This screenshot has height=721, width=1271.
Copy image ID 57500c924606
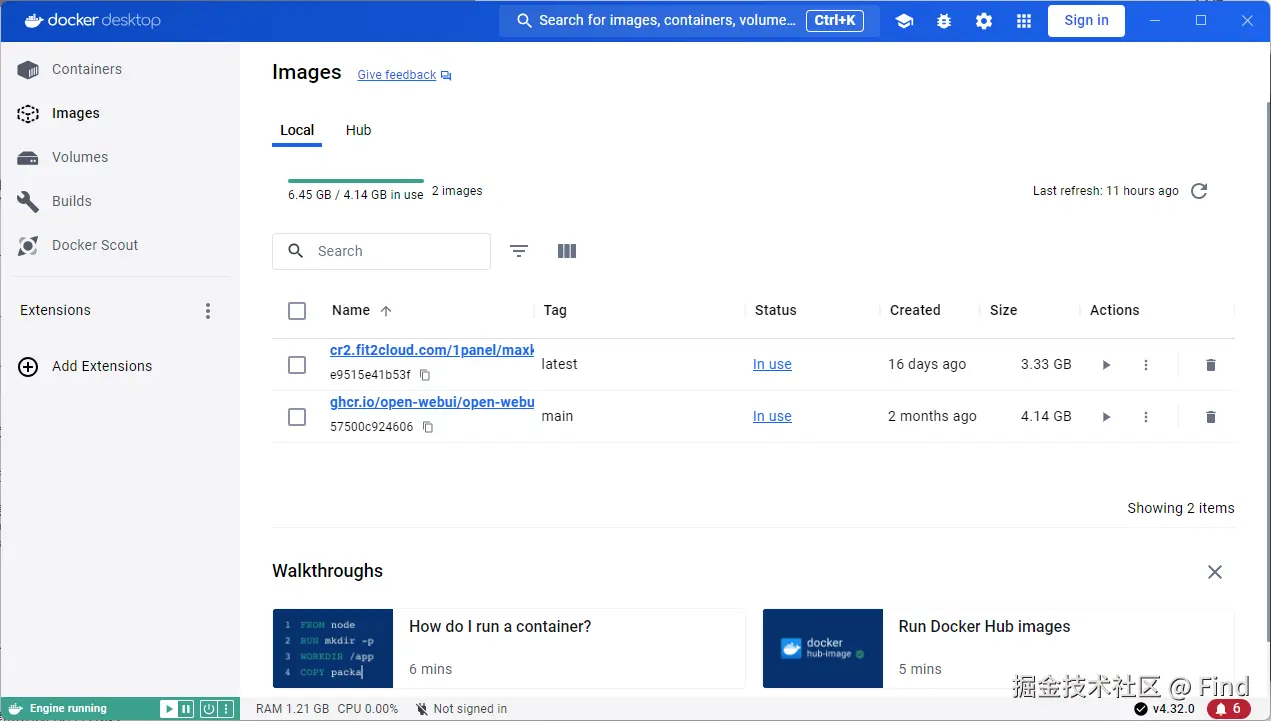[x=428, y=427]
